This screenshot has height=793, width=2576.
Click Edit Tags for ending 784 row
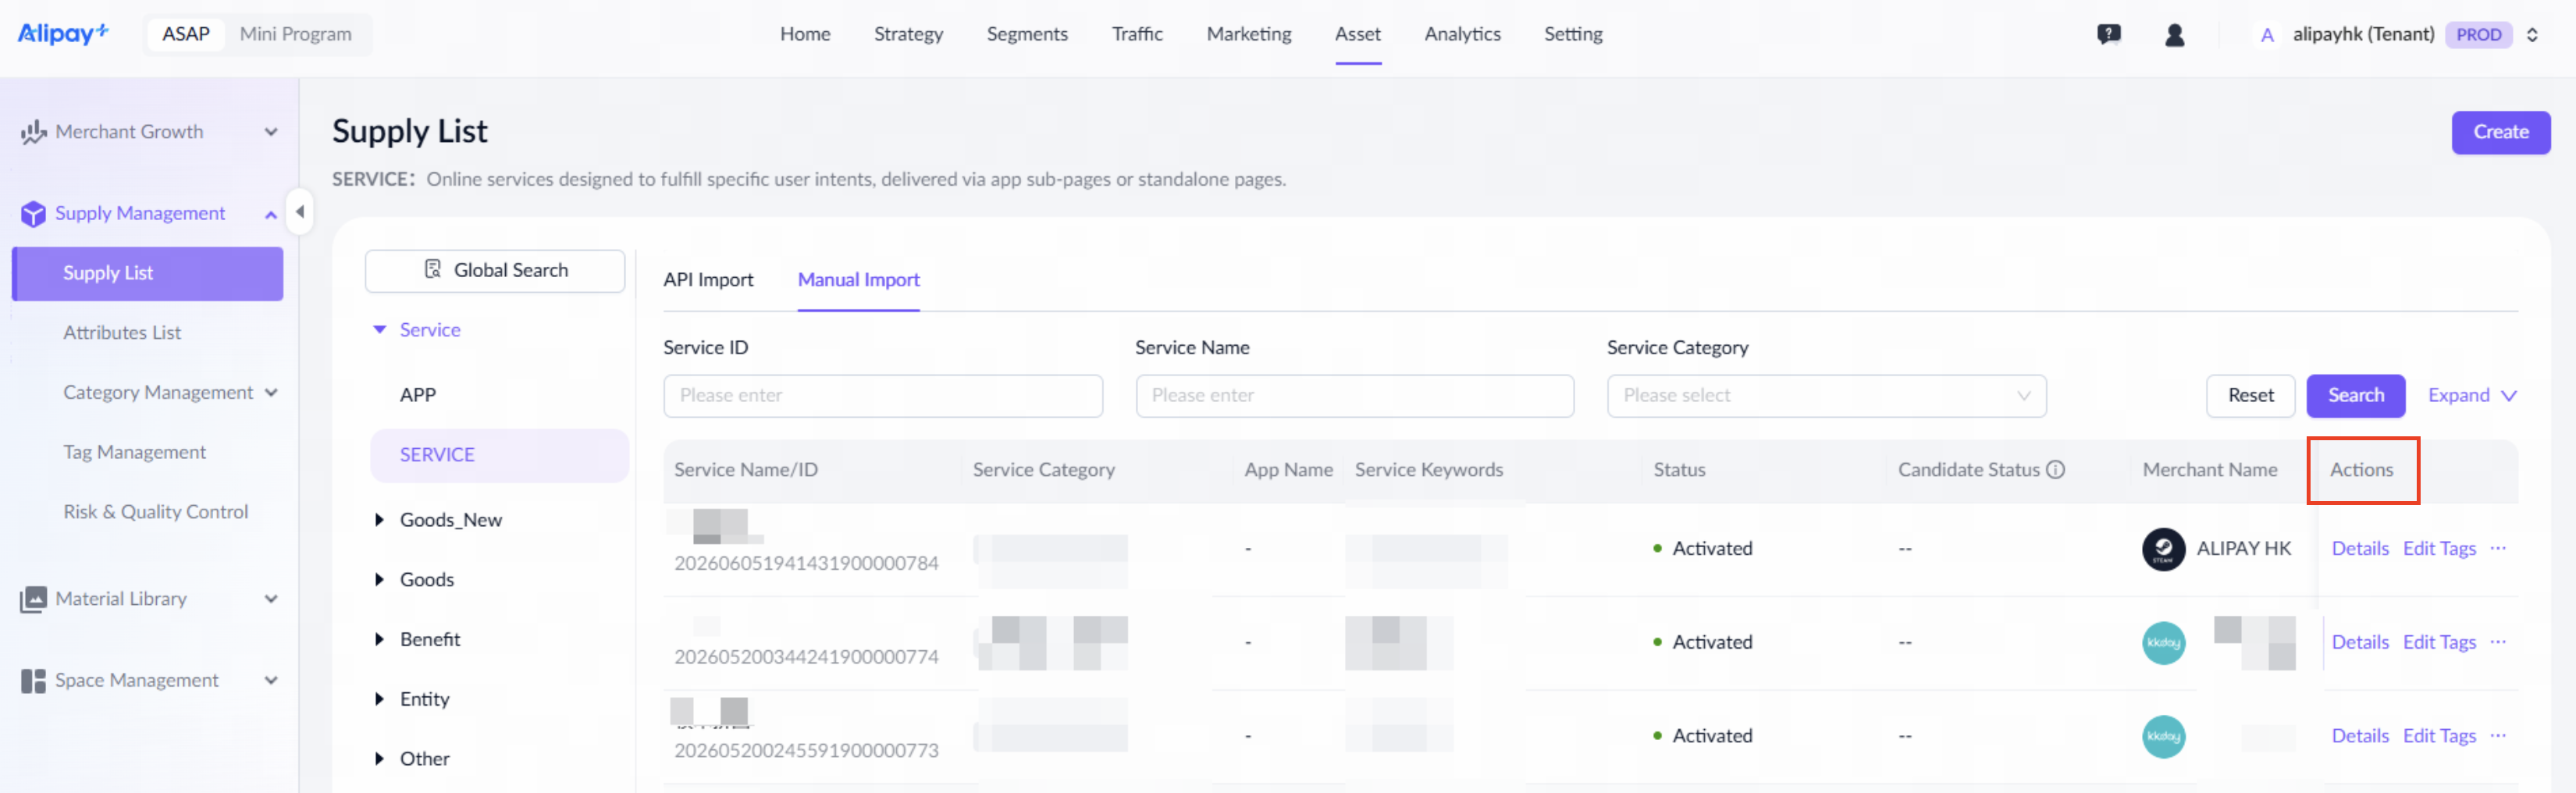[2439, 548]
